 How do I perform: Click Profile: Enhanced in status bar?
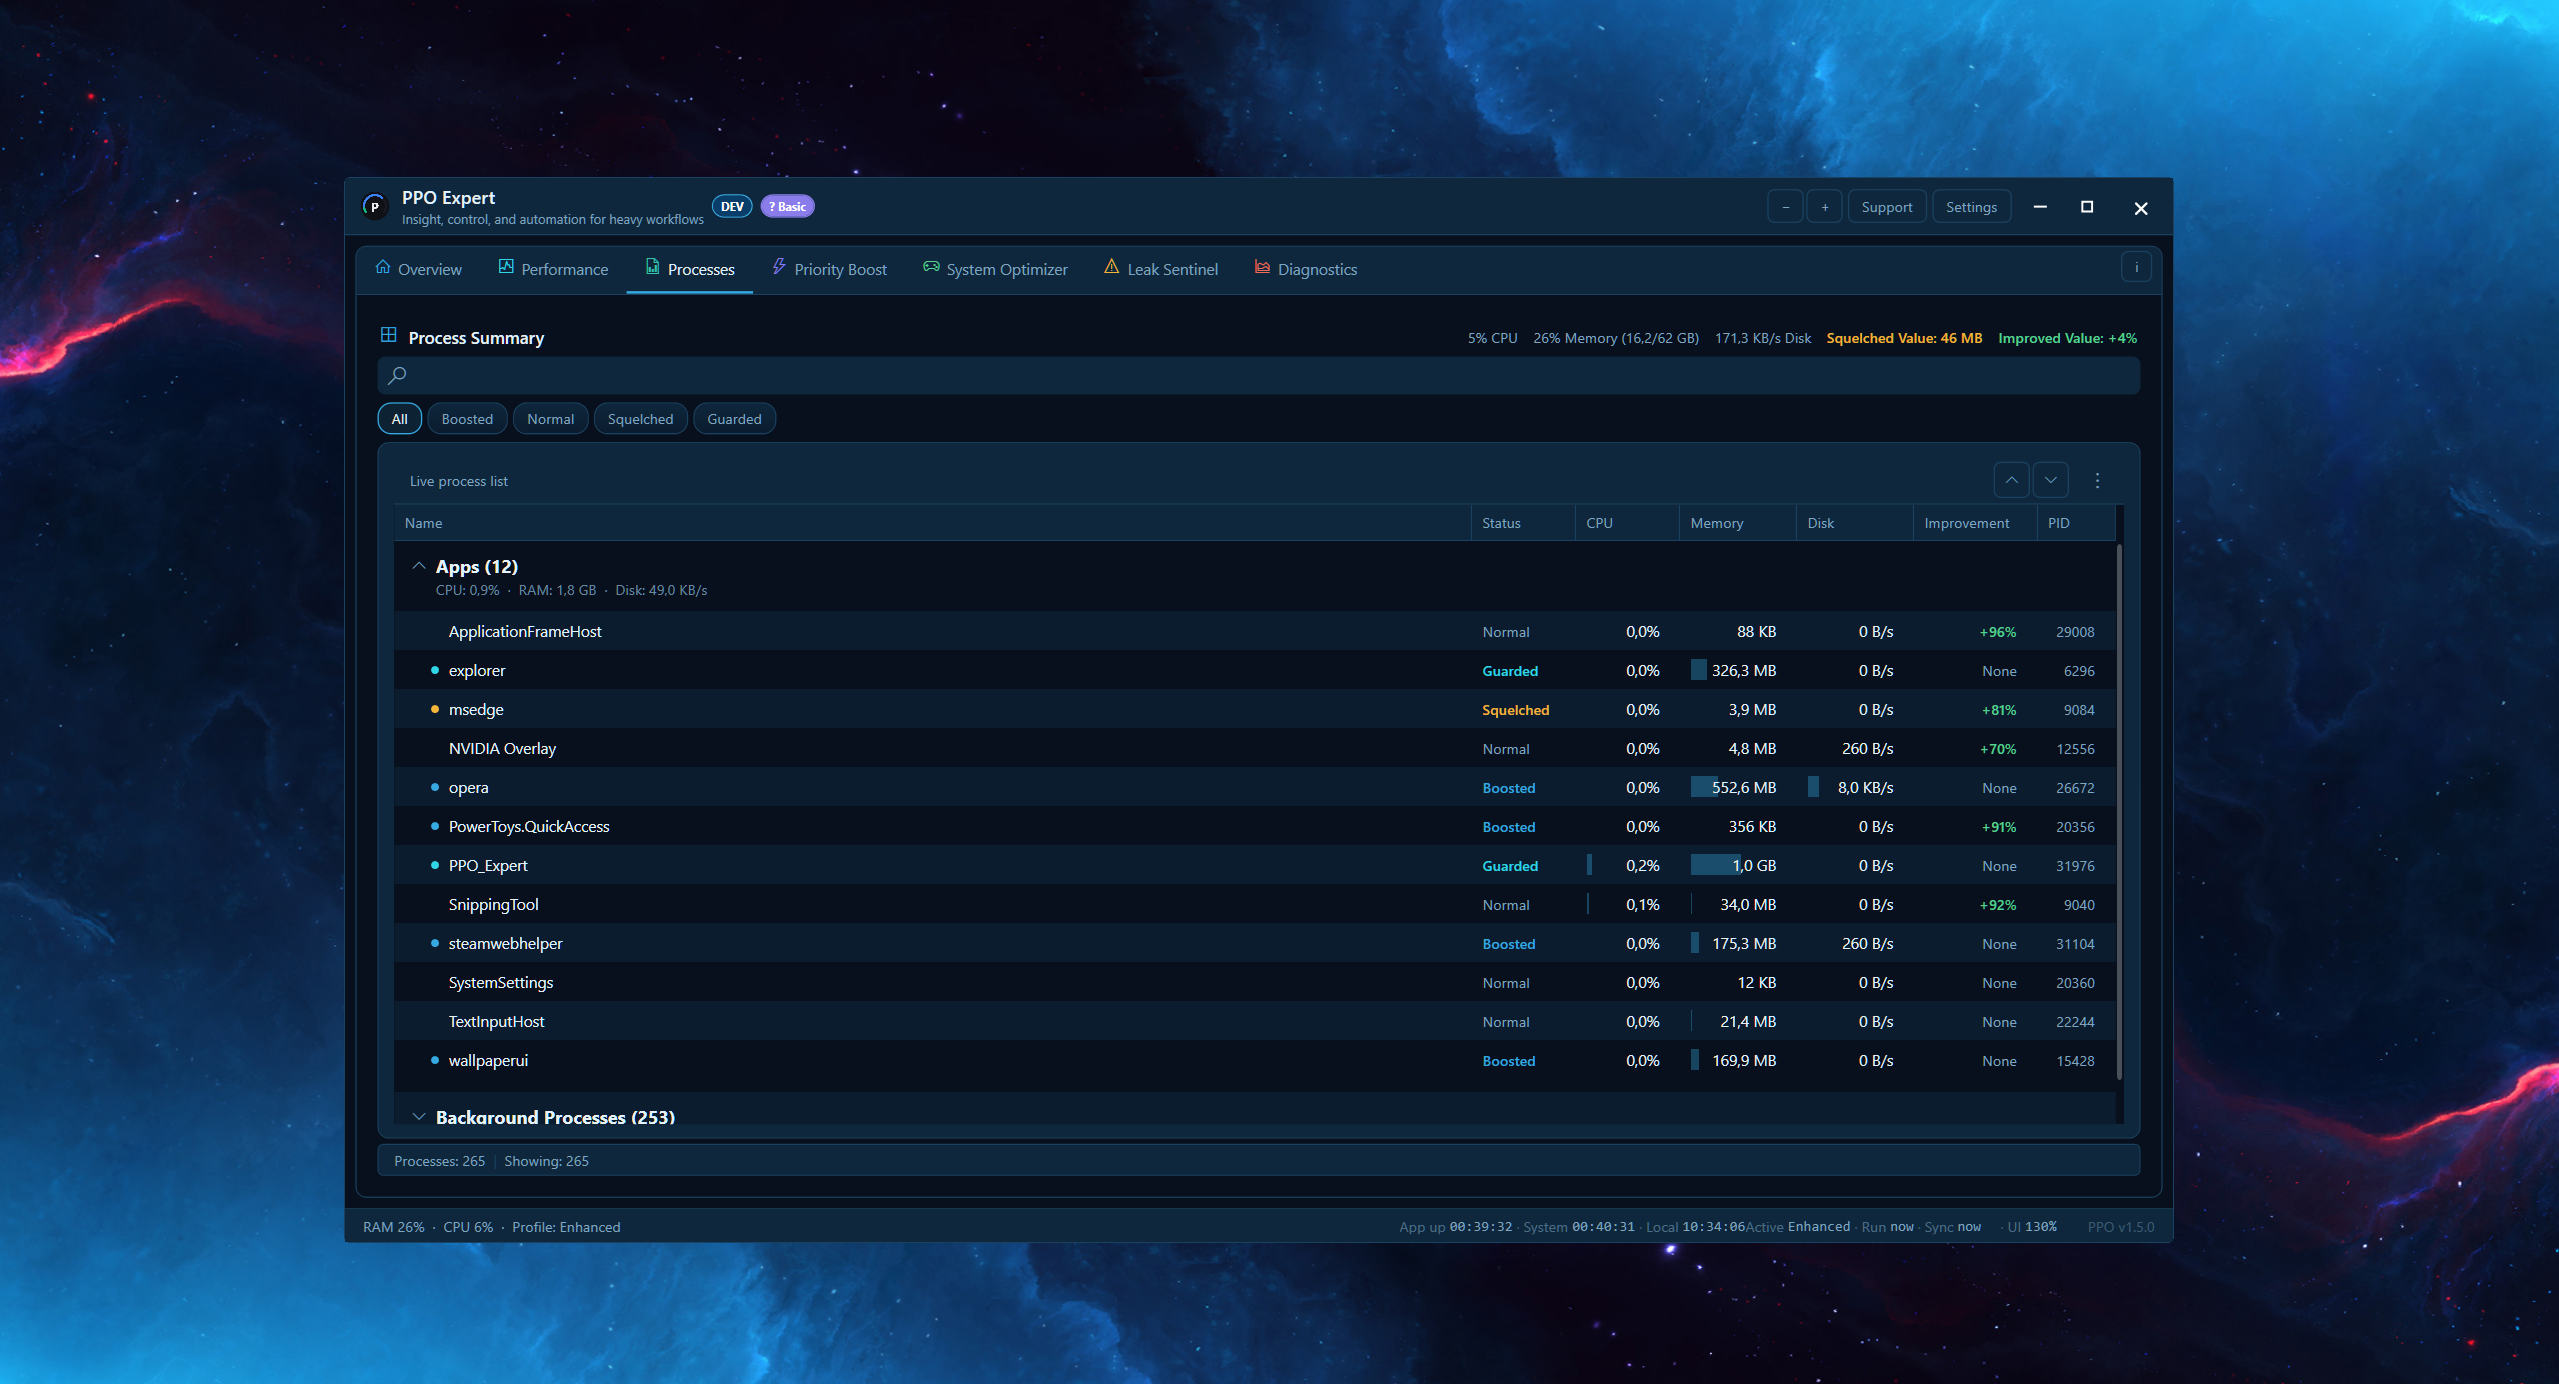coord(566,1227)
